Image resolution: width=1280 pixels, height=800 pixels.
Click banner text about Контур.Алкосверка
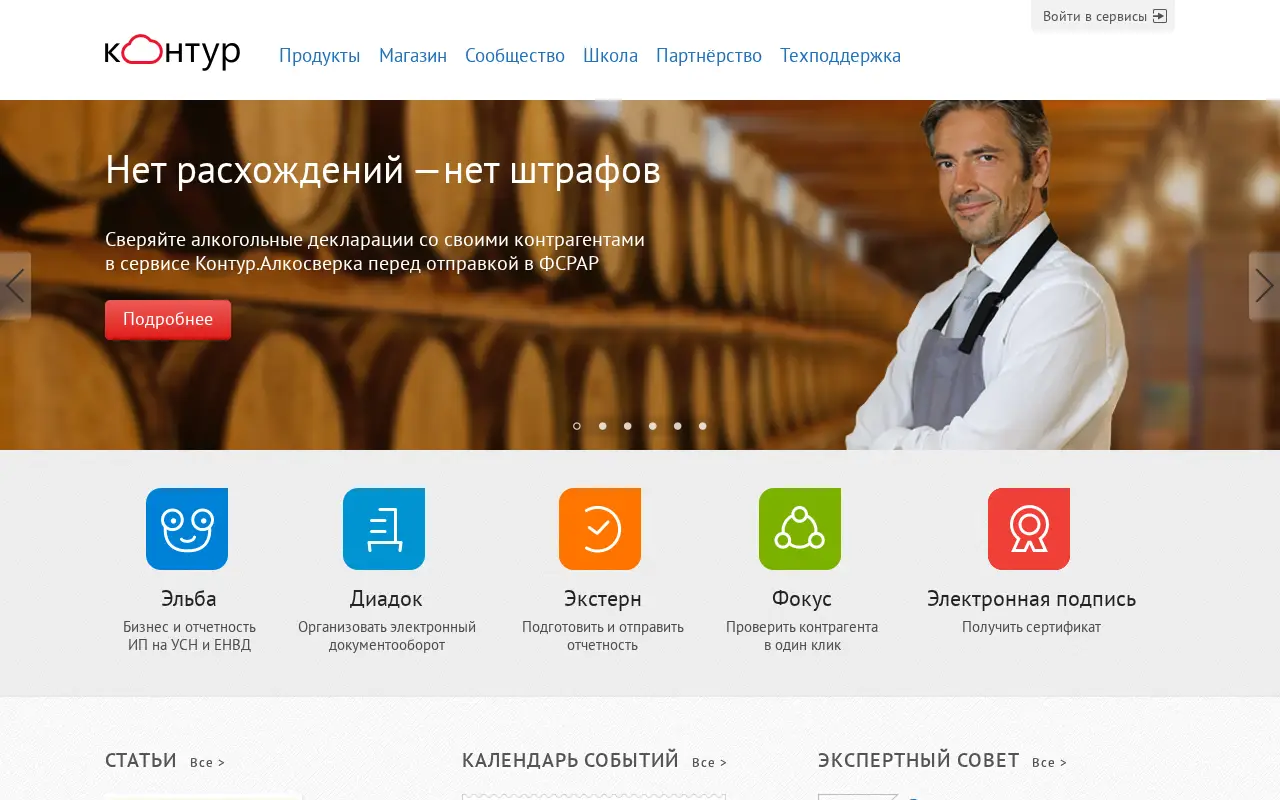[x=375, y=252]
